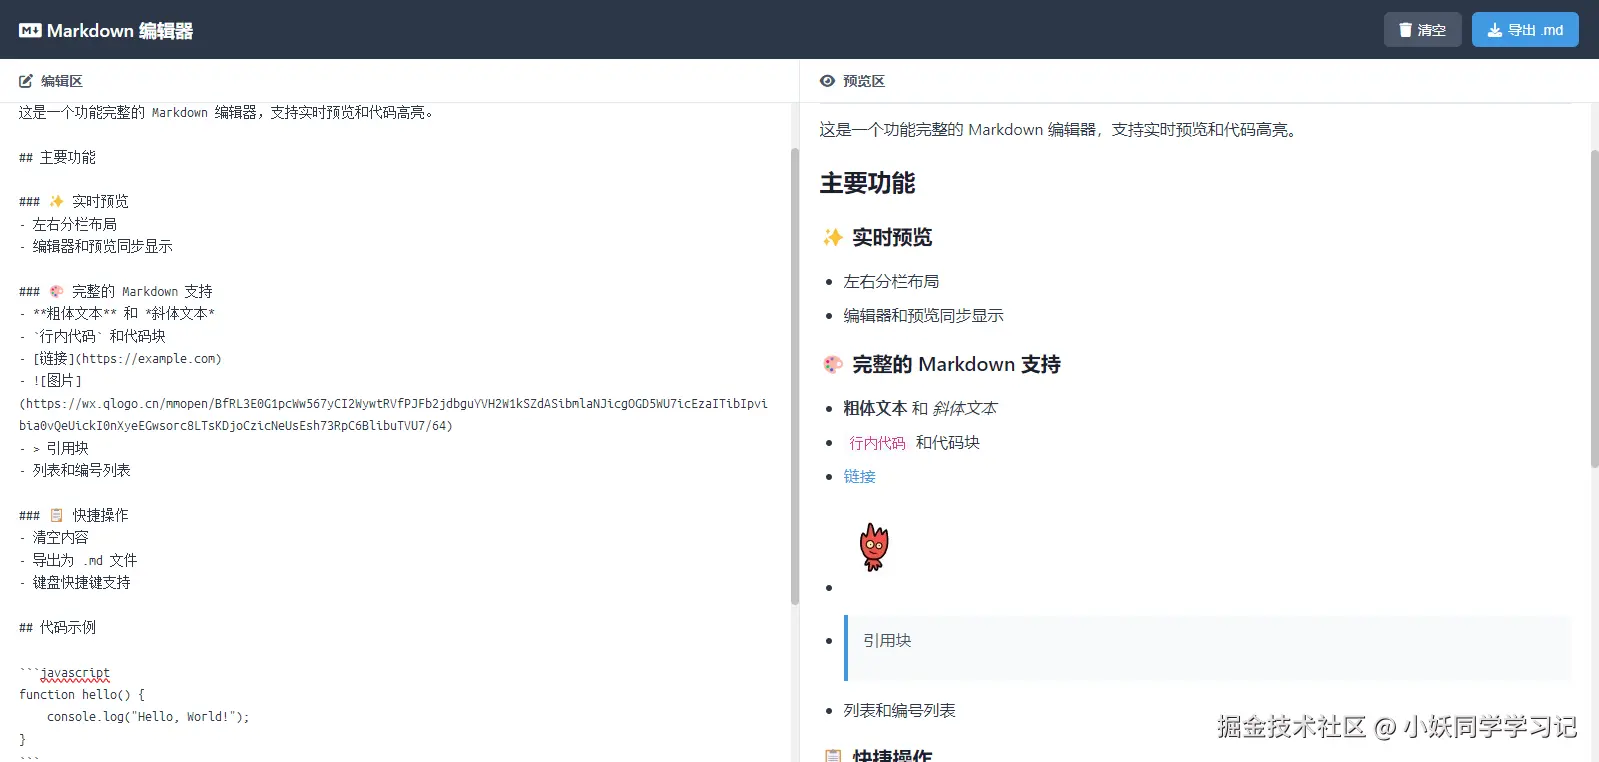Click the eye icon beside 预览区

pos(827,81)
